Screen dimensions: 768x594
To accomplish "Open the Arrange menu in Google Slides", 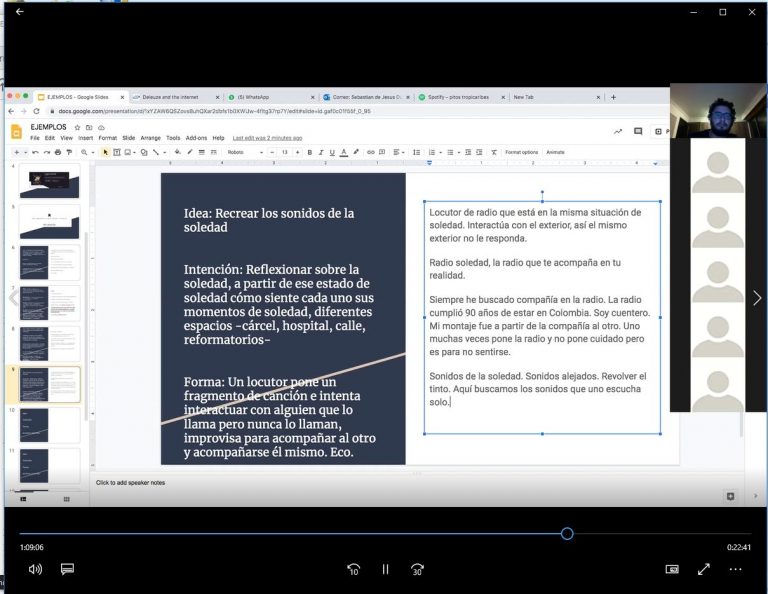I will (x=150, y=138).
